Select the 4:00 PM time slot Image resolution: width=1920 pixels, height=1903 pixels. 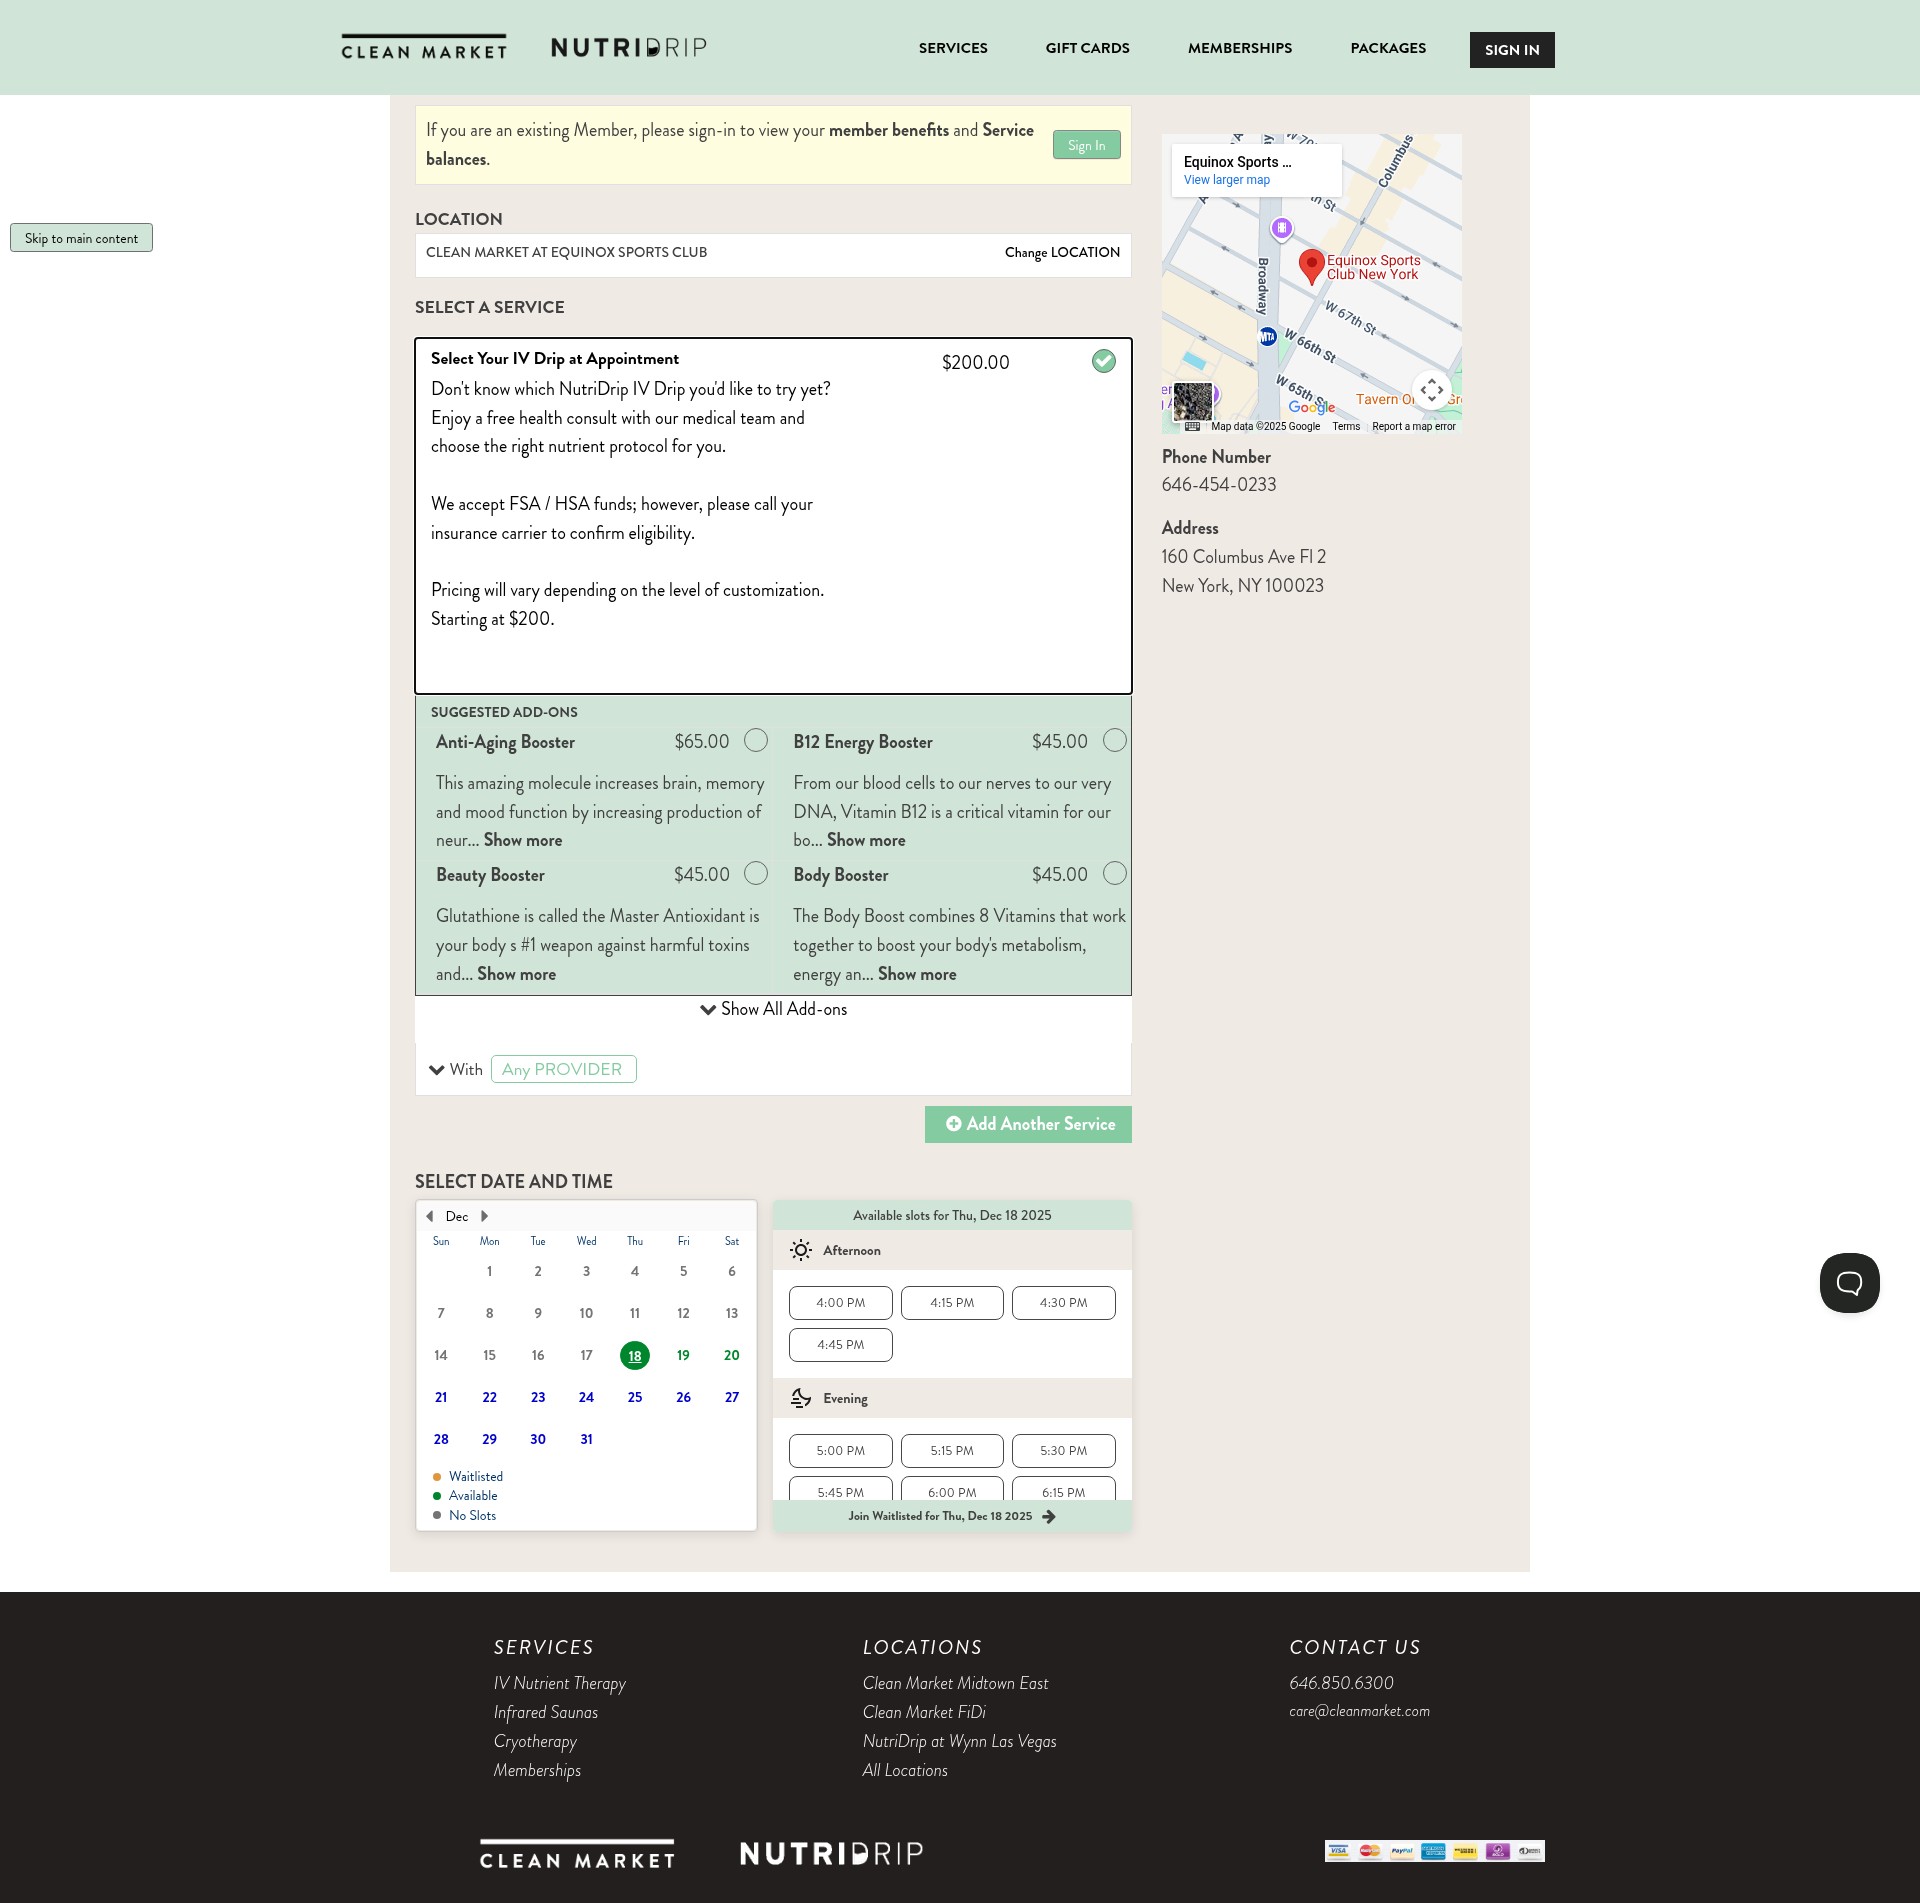pyautogui.click(x=840, y=1303)
